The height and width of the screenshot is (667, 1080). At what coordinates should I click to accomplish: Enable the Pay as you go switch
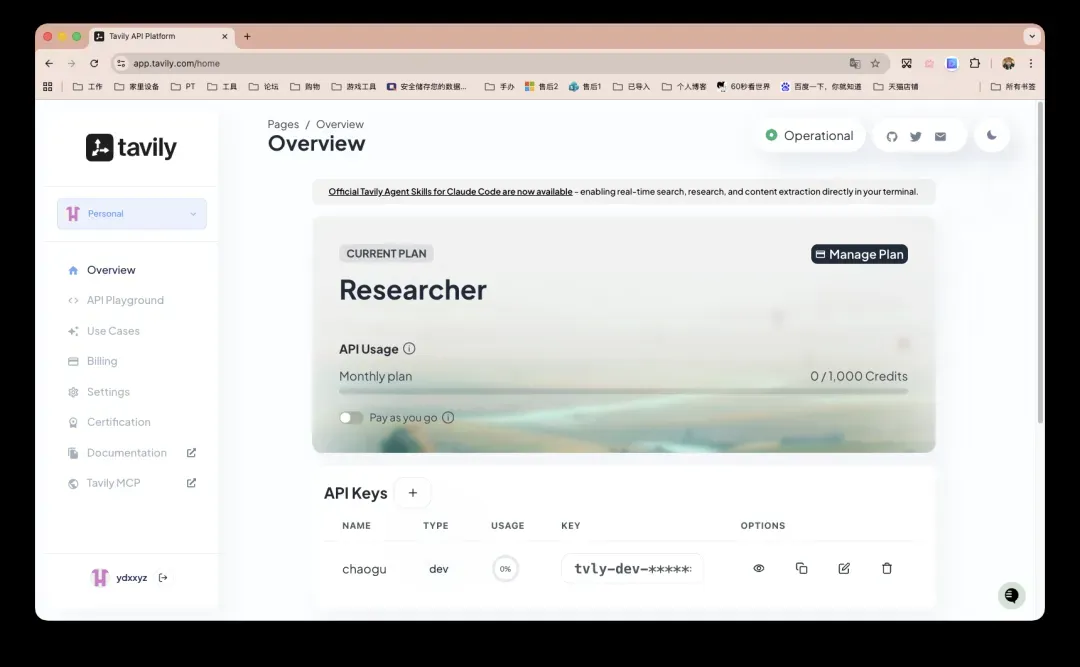click(x=351, y=418)
